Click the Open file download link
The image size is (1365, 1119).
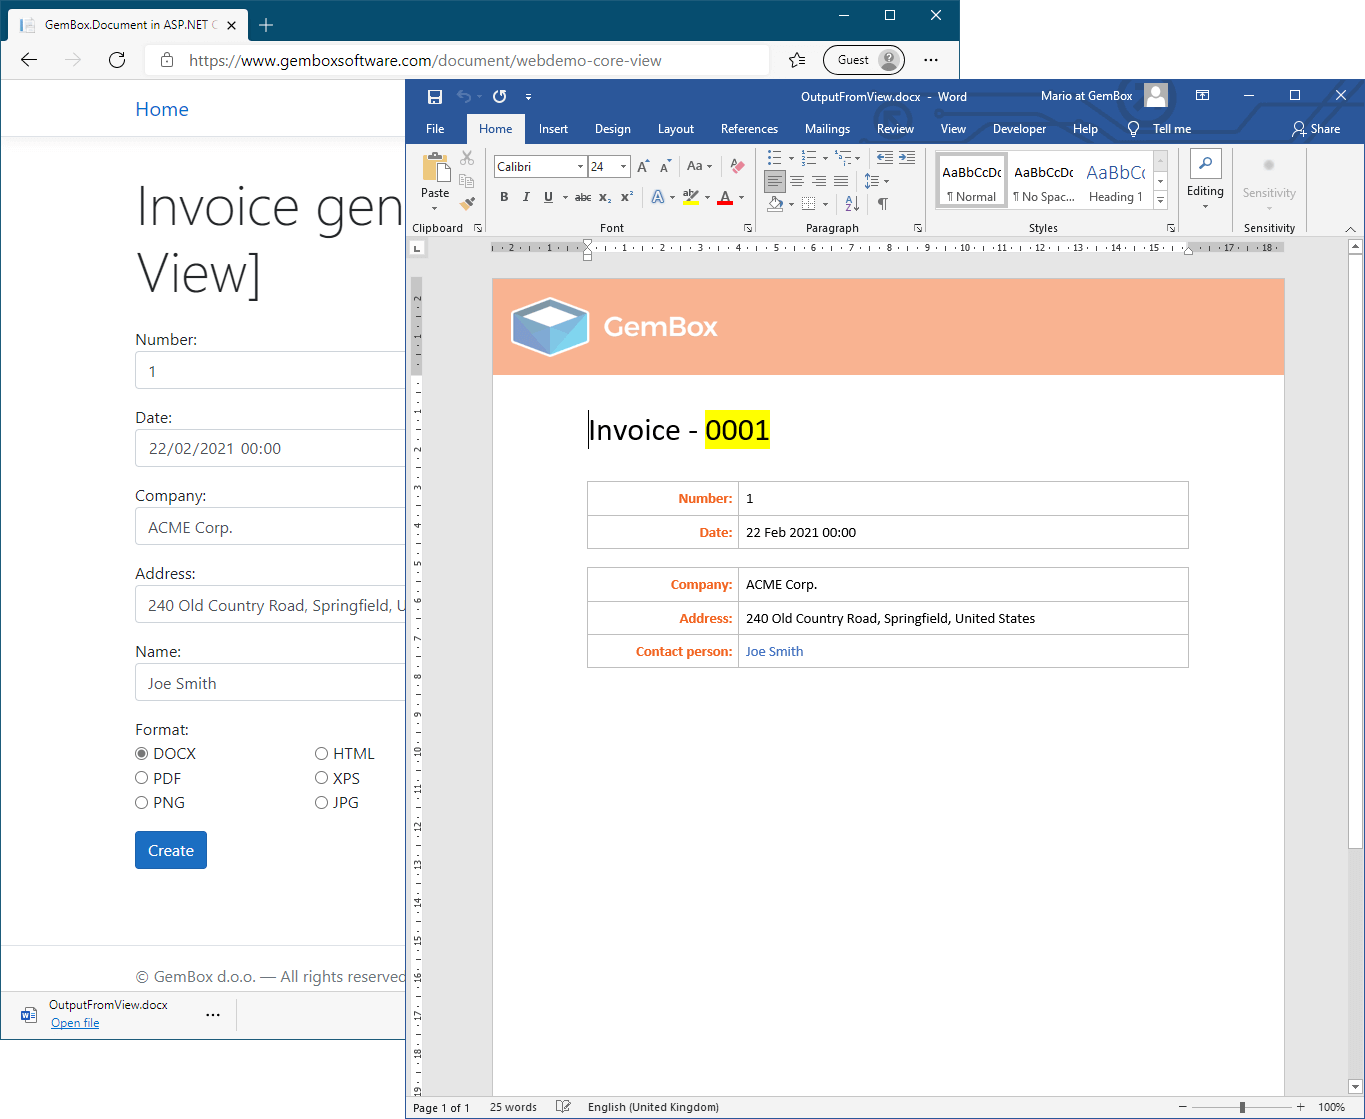(x=75, y=1023)
